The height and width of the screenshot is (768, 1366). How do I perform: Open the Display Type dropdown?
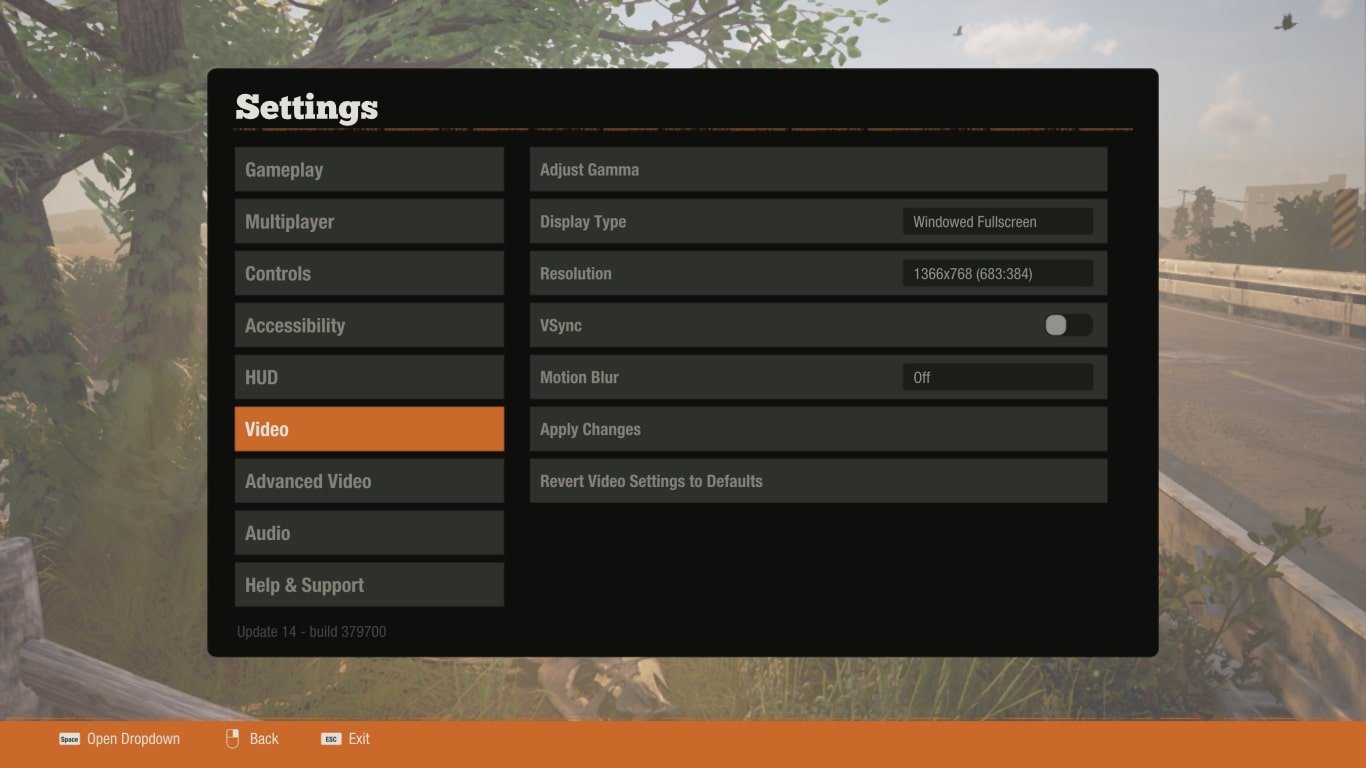tap(996, 222)
